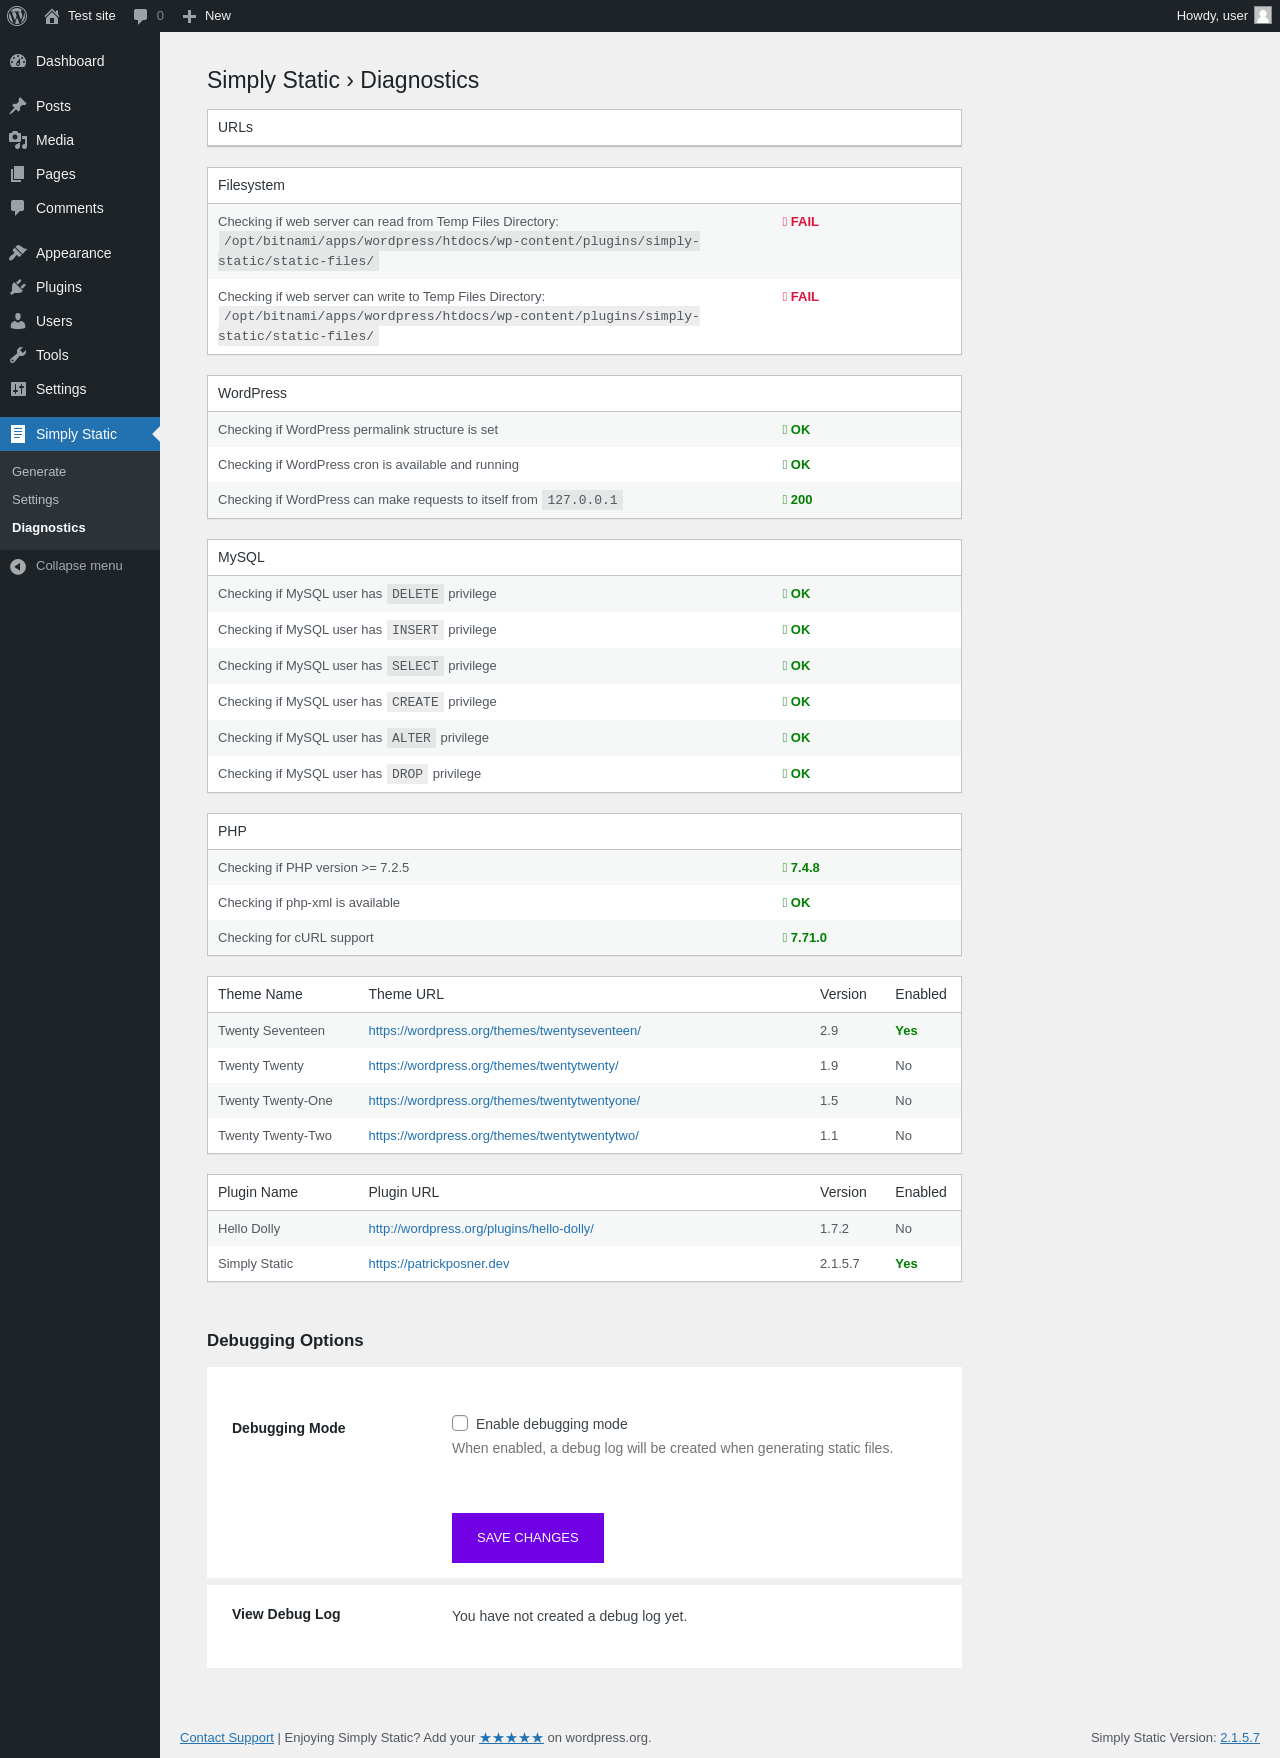The height and width of the screenshot is (1758, 1280).
Task: Click FAIL status for read Temp Files check
Action: tap(801, 222)
